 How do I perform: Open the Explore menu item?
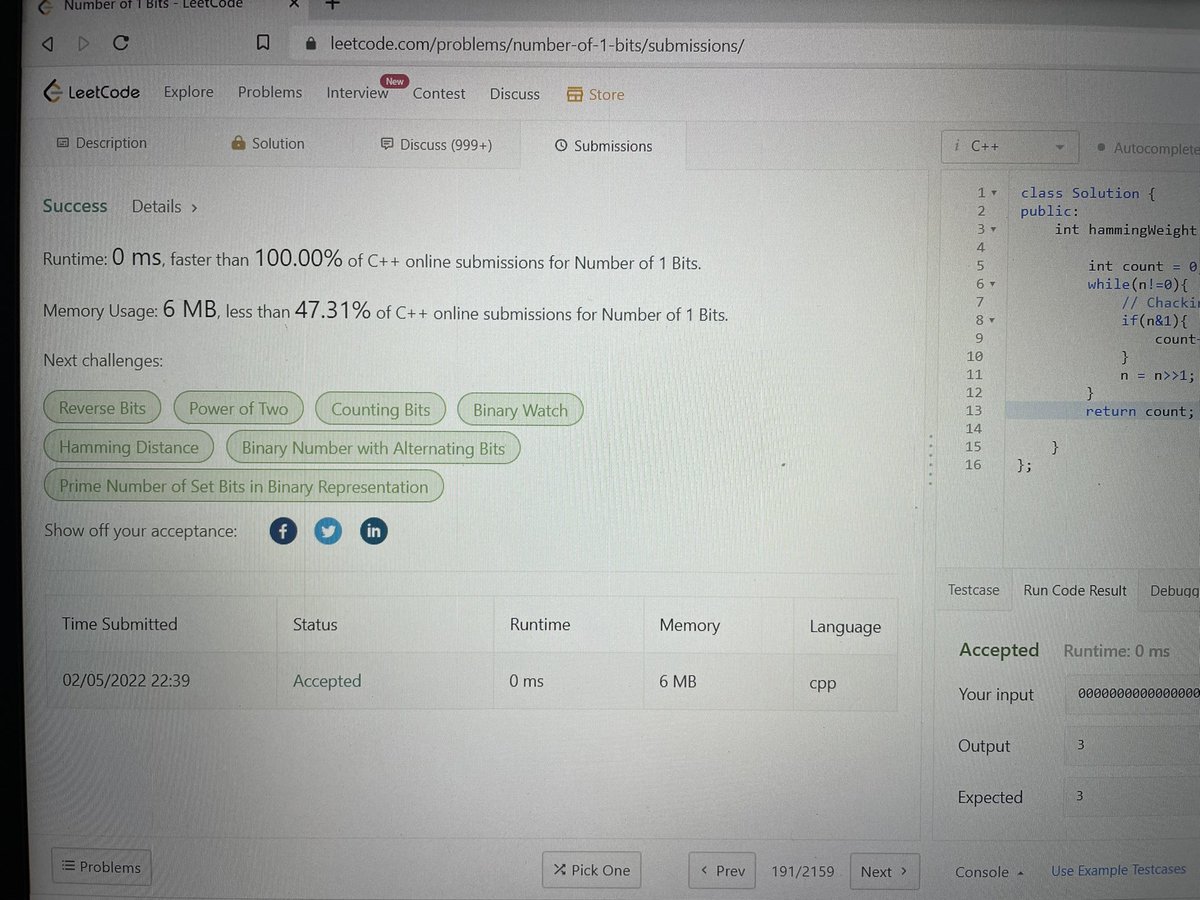(x=188, y=92)
